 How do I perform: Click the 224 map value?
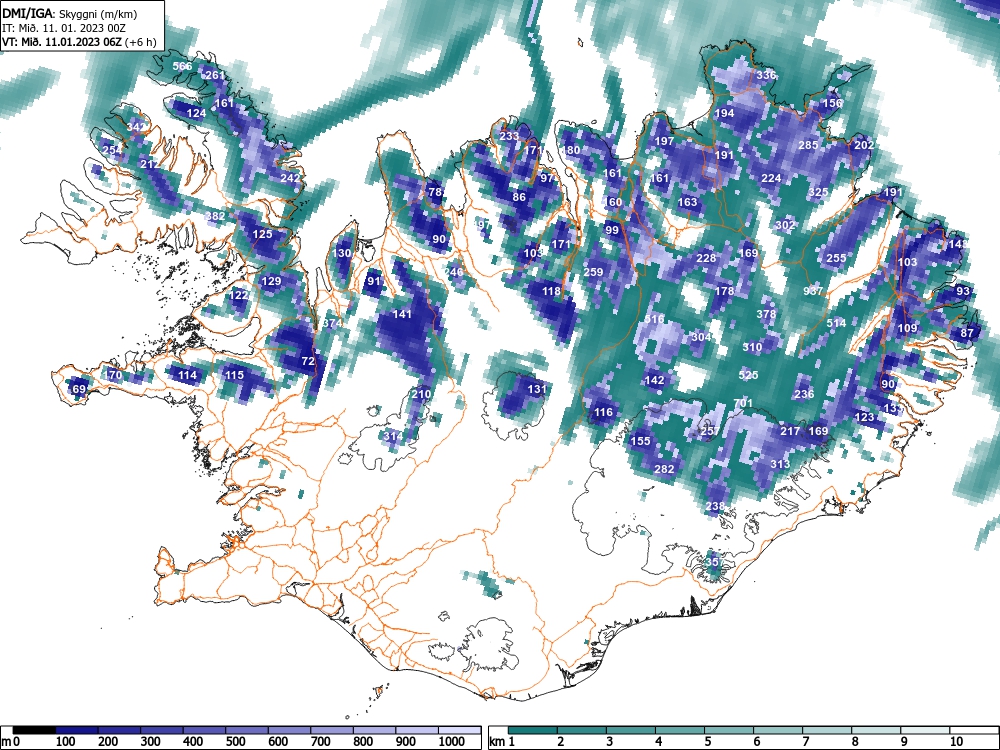(x=772, y=178)
